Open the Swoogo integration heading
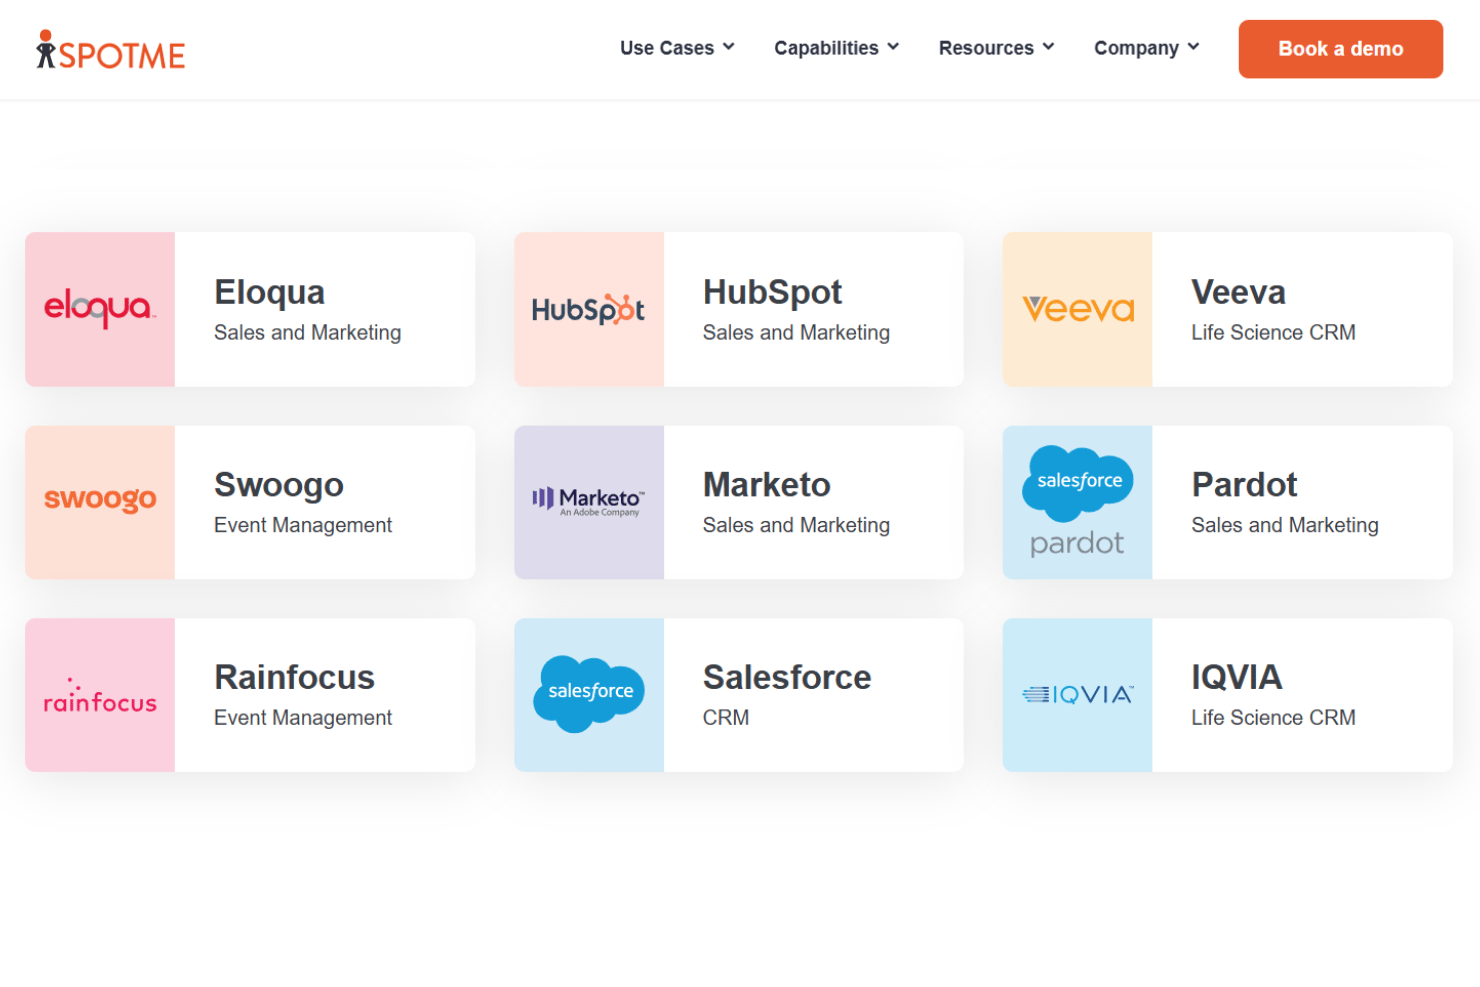Screen dimensions: 1480x987 (x=279, y=486)
